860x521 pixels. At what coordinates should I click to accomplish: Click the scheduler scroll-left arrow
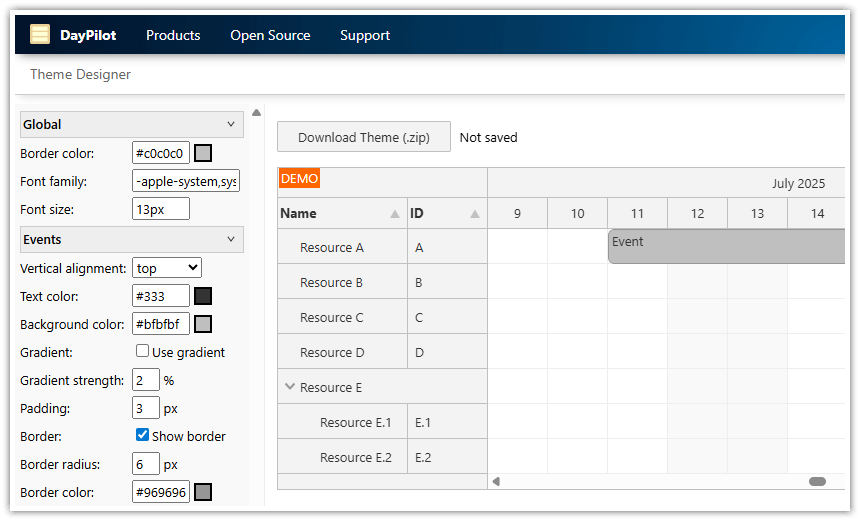pos(496,482)
